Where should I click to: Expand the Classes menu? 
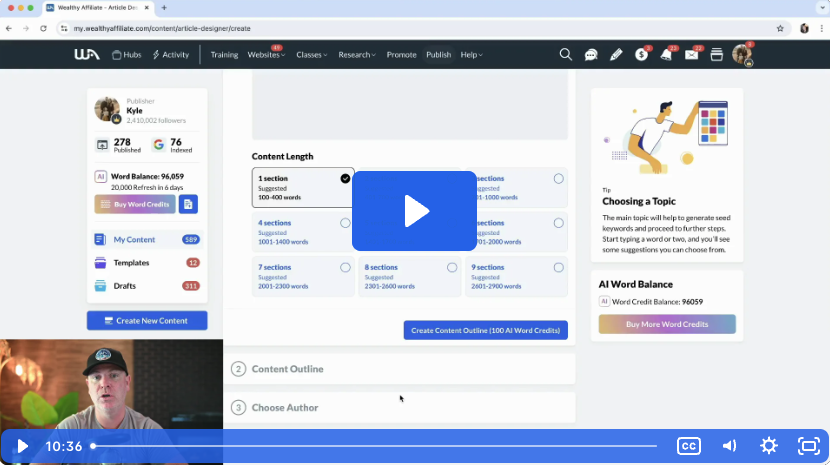[x=311, y=55]
